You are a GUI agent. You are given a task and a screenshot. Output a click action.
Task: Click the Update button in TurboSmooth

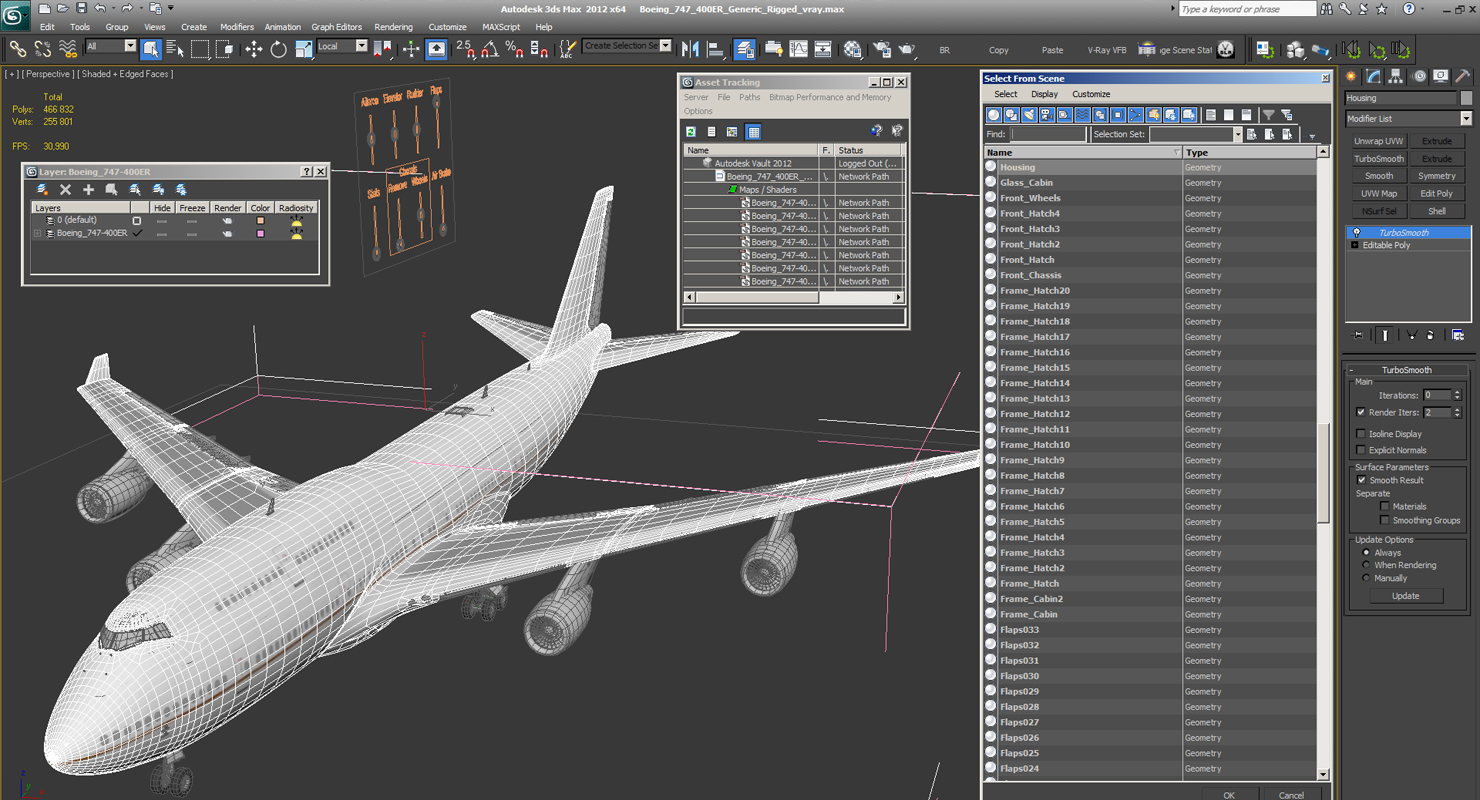pos(1405,596)
